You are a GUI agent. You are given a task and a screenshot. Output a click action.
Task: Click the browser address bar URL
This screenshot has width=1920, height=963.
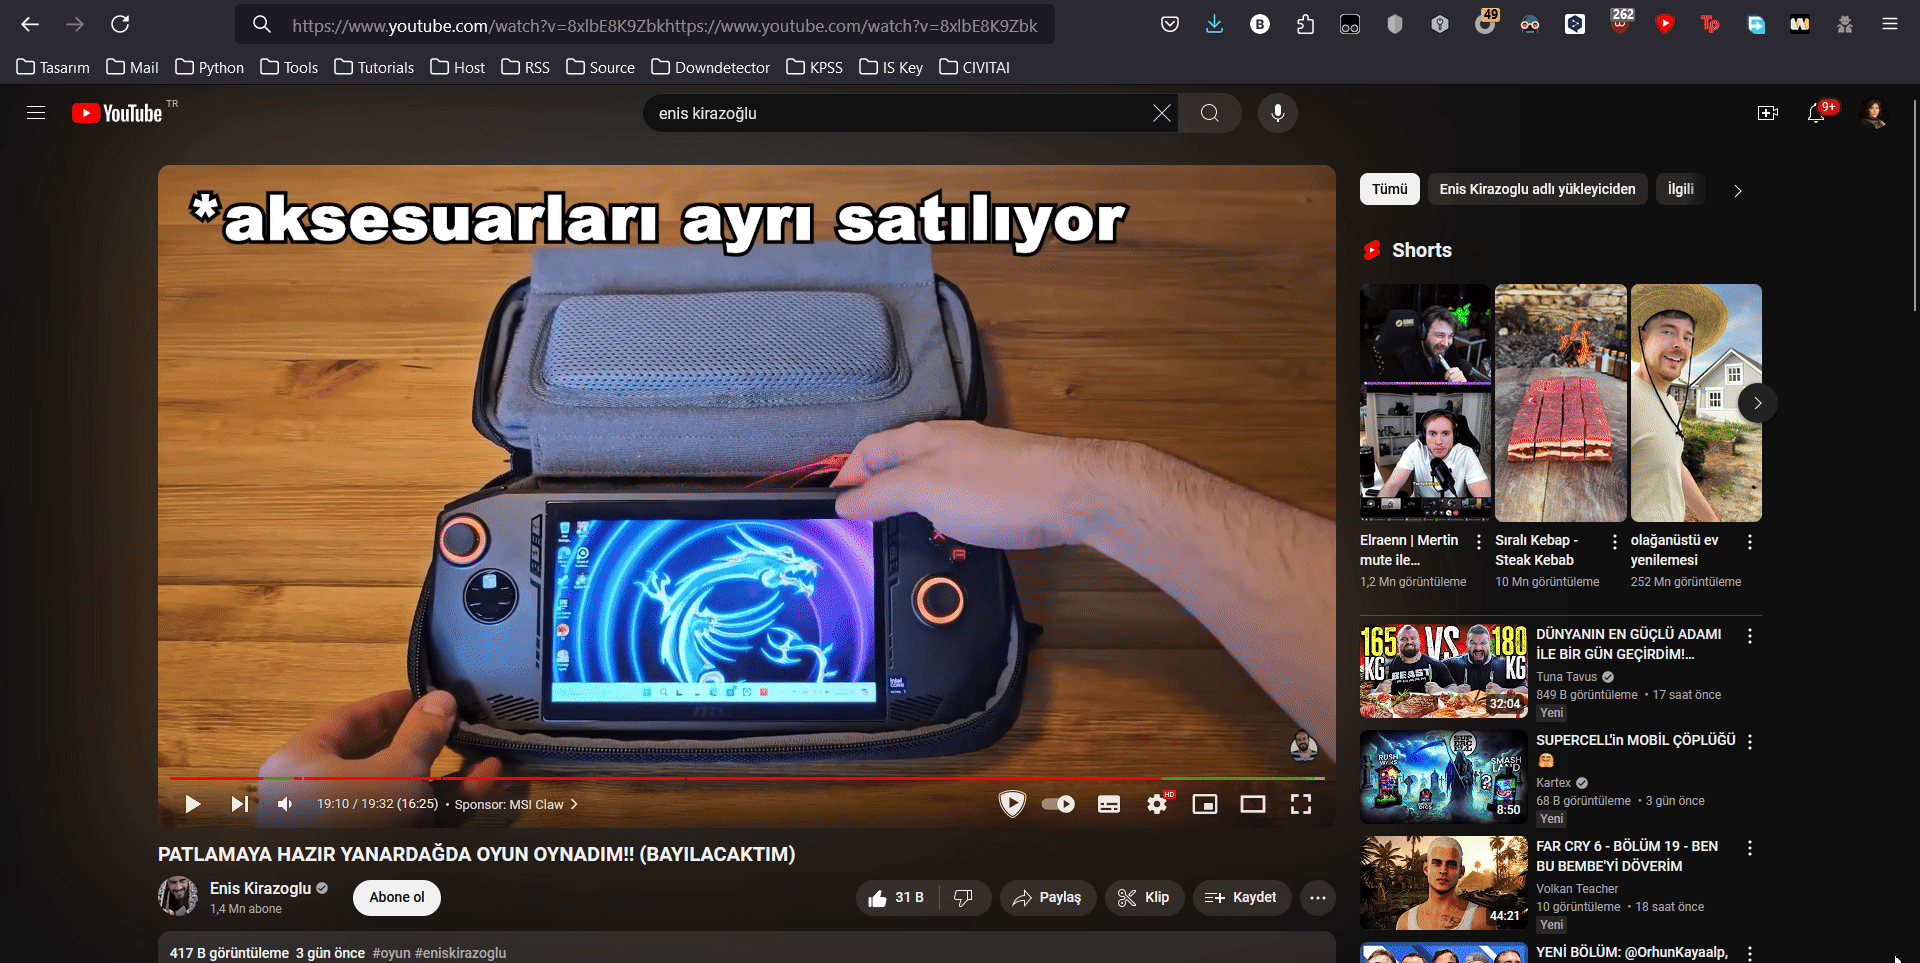[x=665, y=25]
